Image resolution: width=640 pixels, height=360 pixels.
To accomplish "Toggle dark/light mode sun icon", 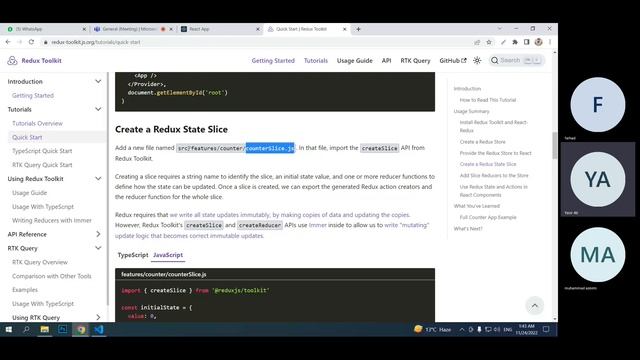I will point(477,60).
